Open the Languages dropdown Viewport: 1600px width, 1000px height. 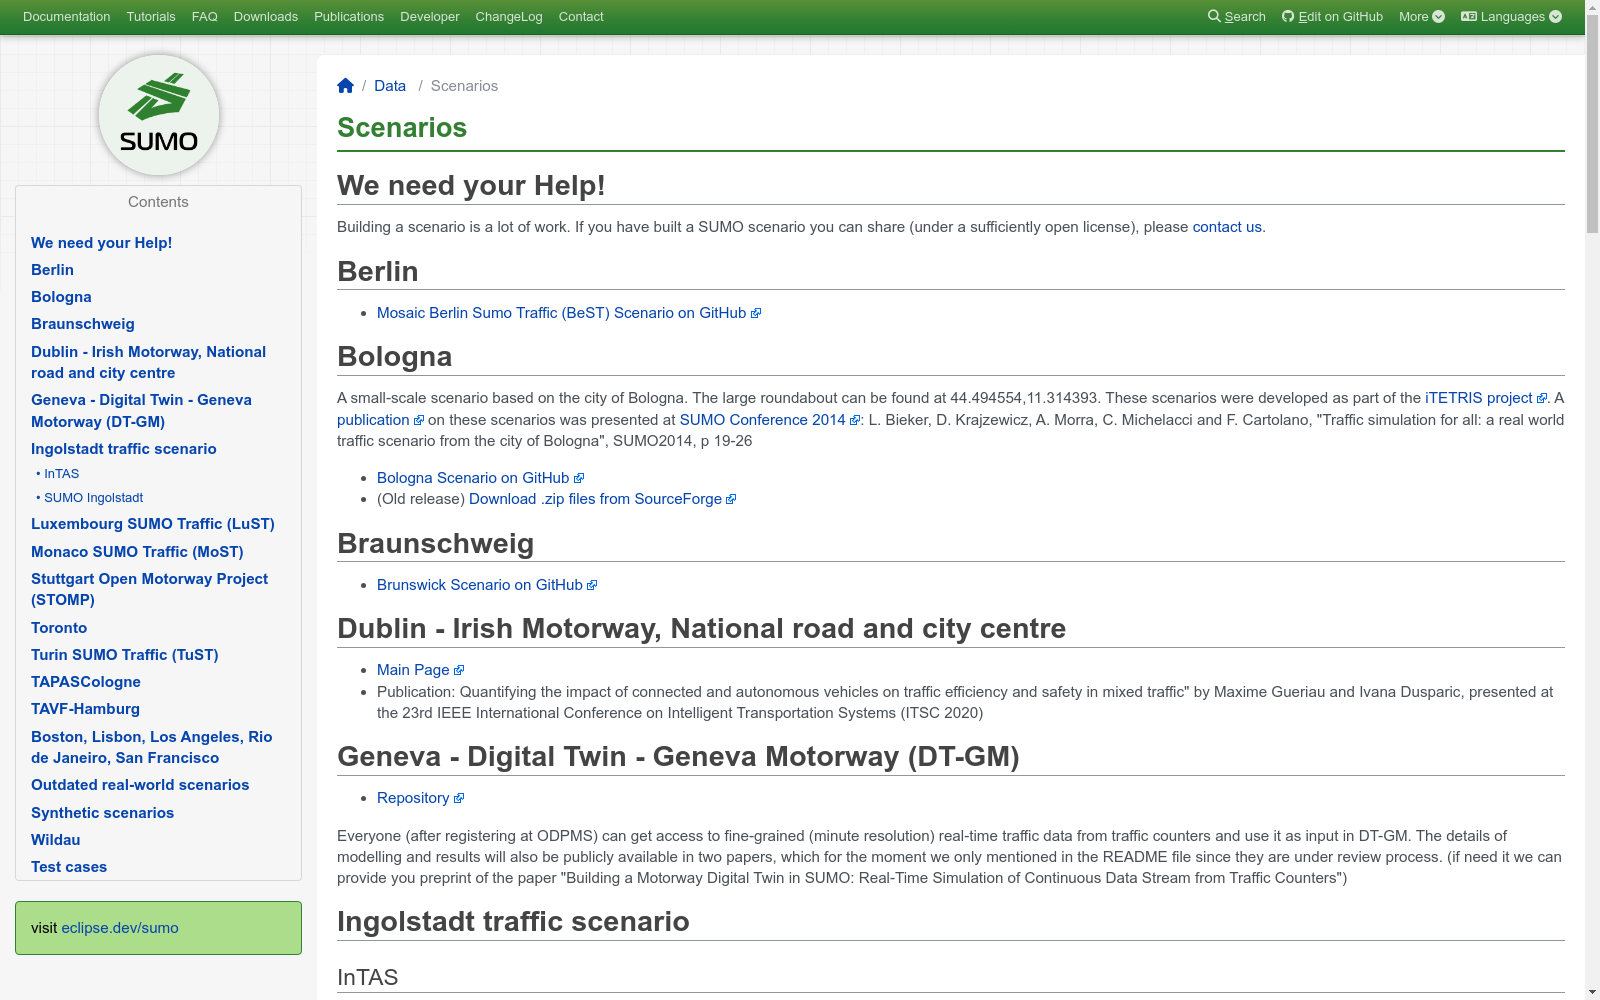pyautogui.click(x=1511, y=17)
